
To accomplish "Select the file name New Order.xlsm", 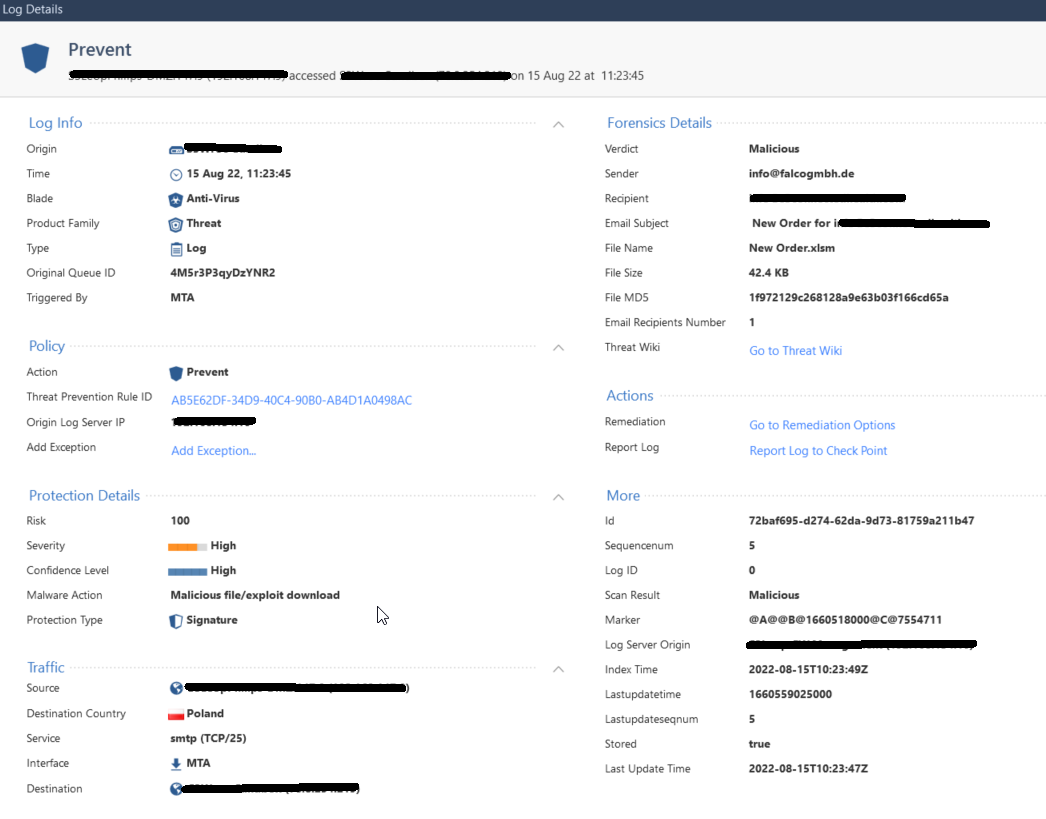I will tap(792, 248).
